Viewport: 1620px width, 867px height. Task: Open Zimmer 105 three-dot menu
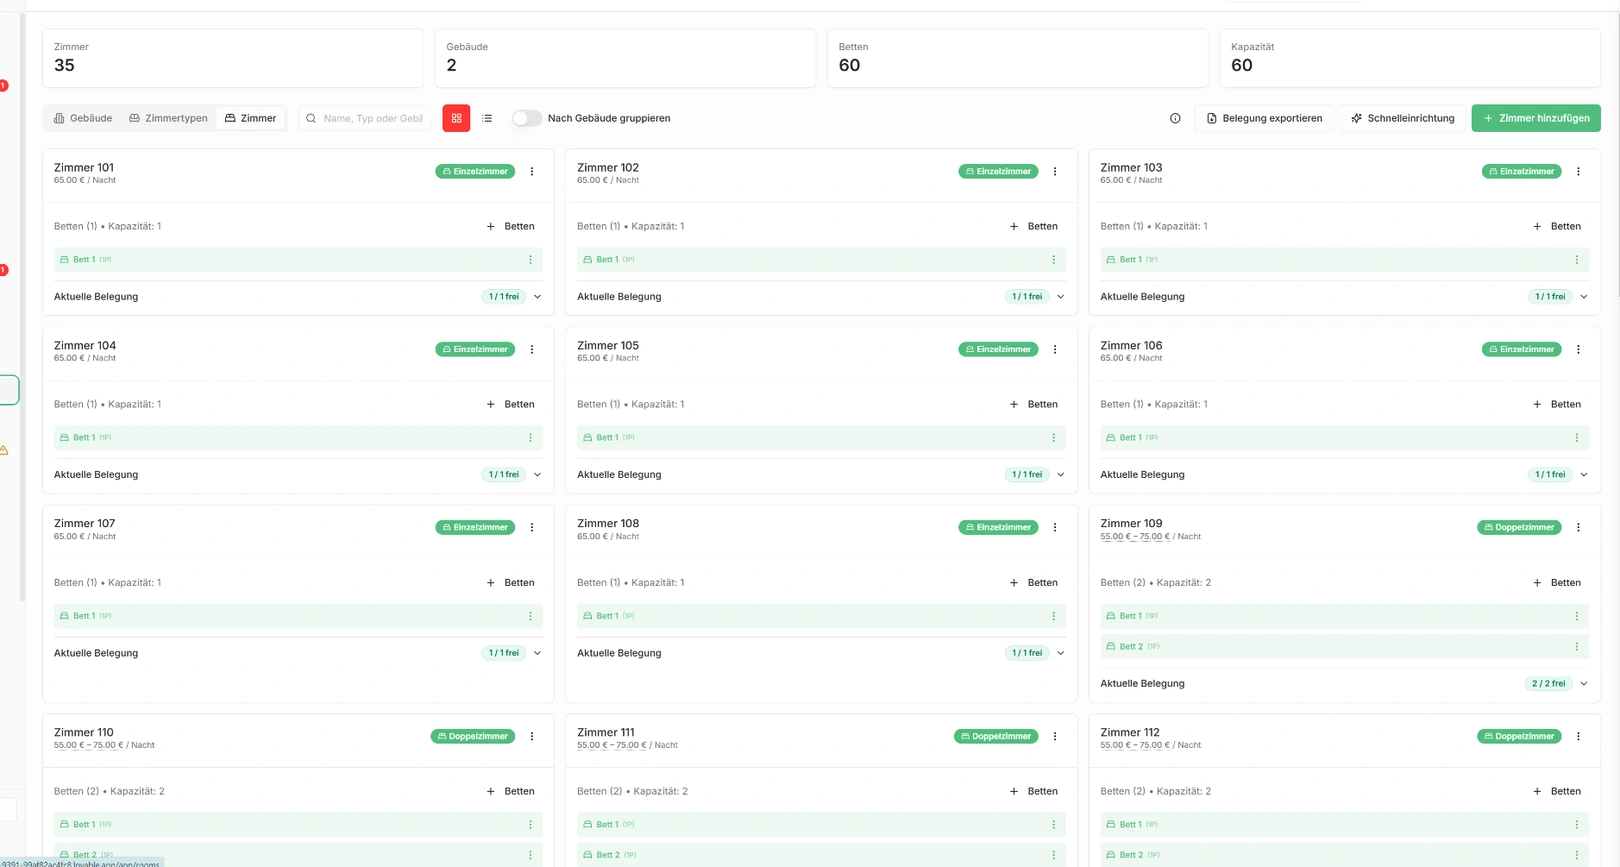pyautogui.click(x=1055, y=350)
